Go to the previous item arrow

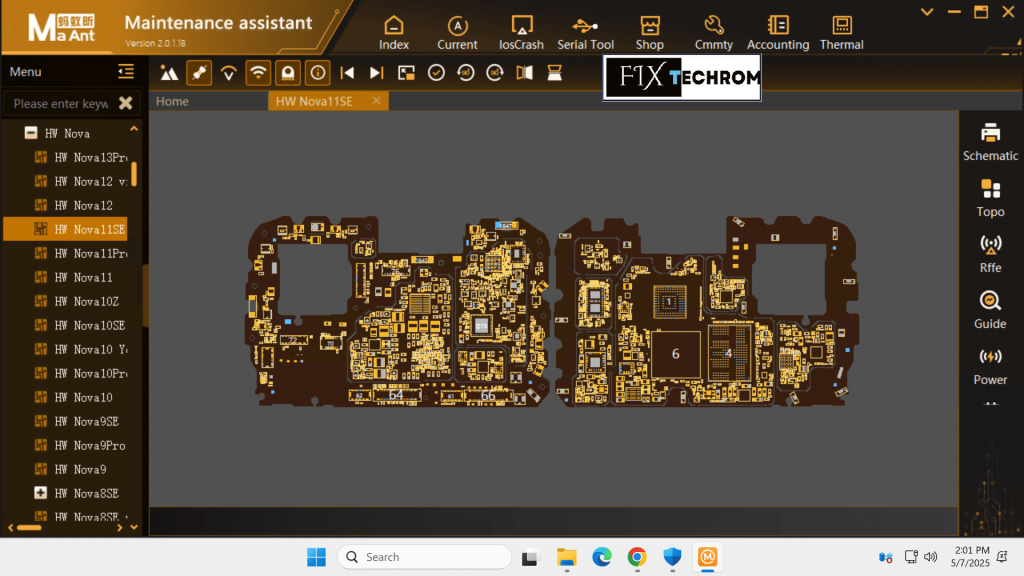pyautogui.click(x=347, y=73)
